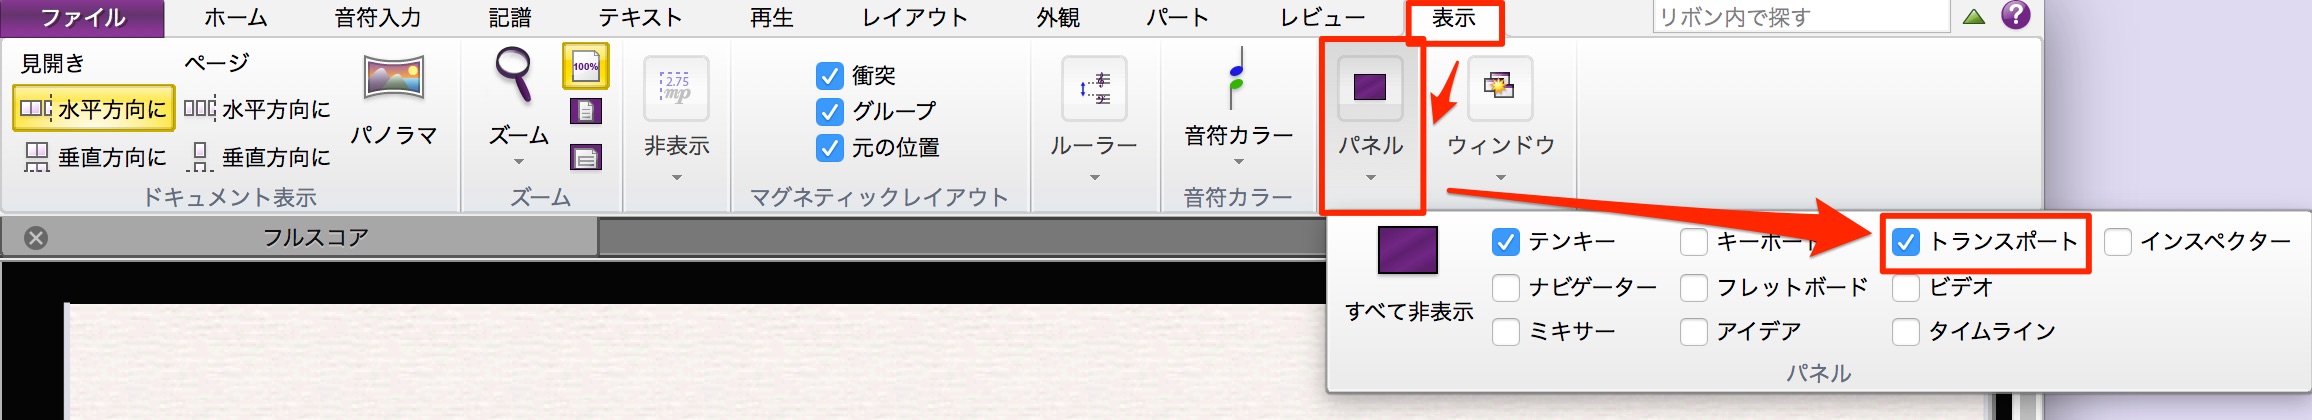2312x420 pixels.
Task: Close the フルスコア document tab
Action: coord(36,238)
